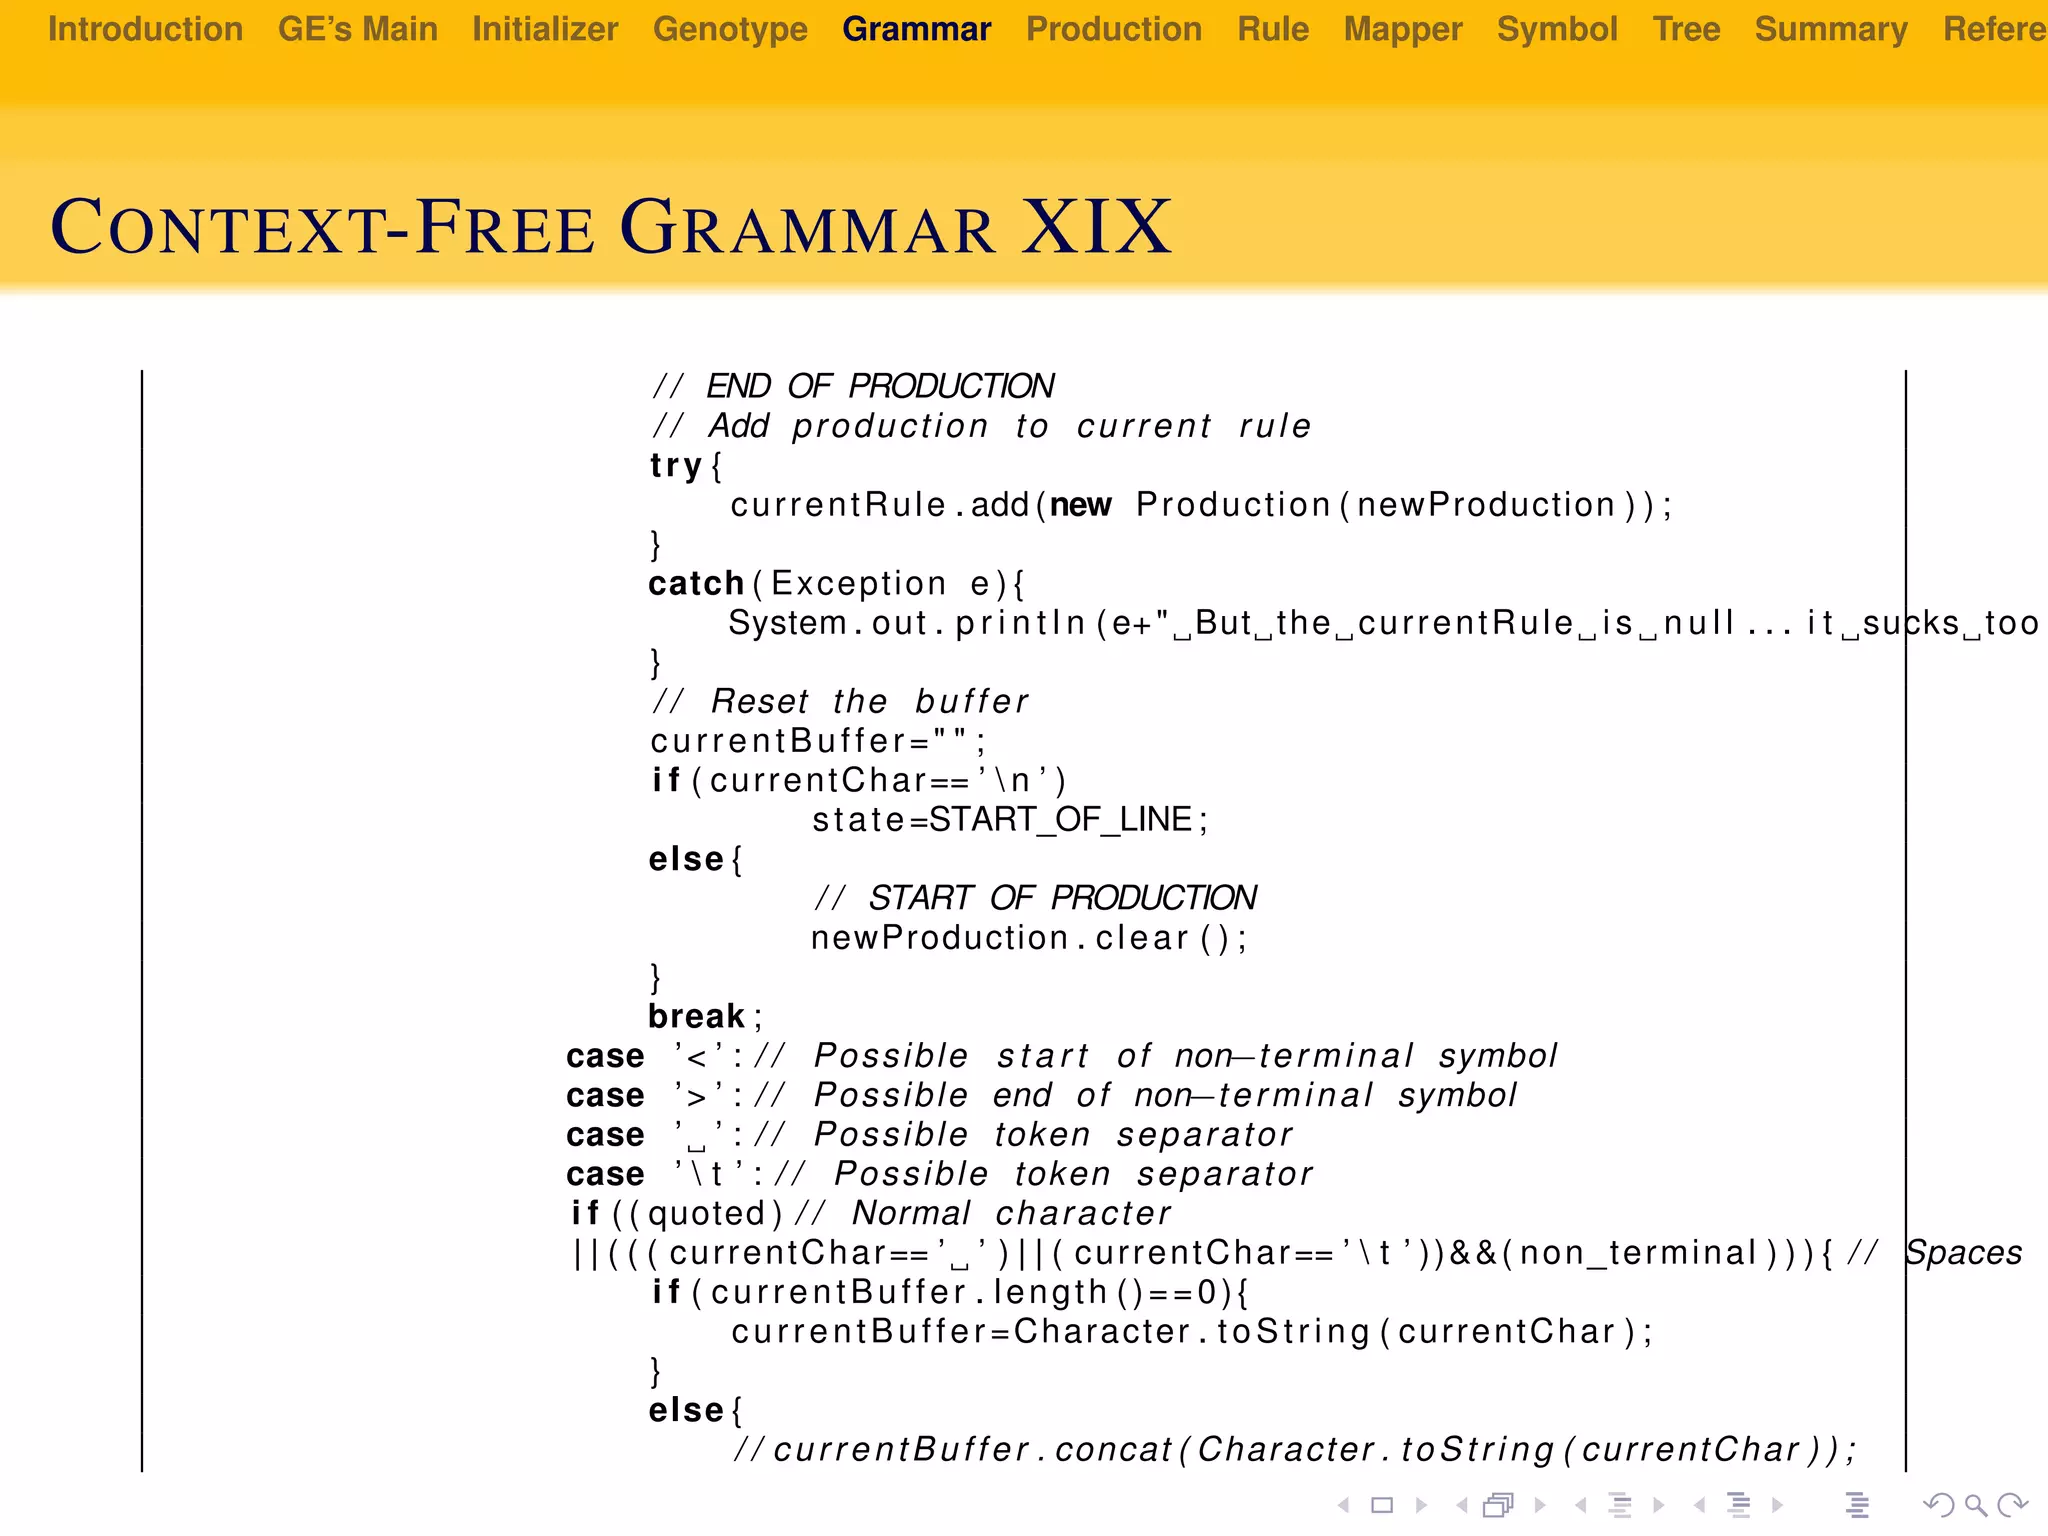Click the 'catch(Exception e){' line
Viewport: 2048px width, 1536px height.
pos(837,583)
